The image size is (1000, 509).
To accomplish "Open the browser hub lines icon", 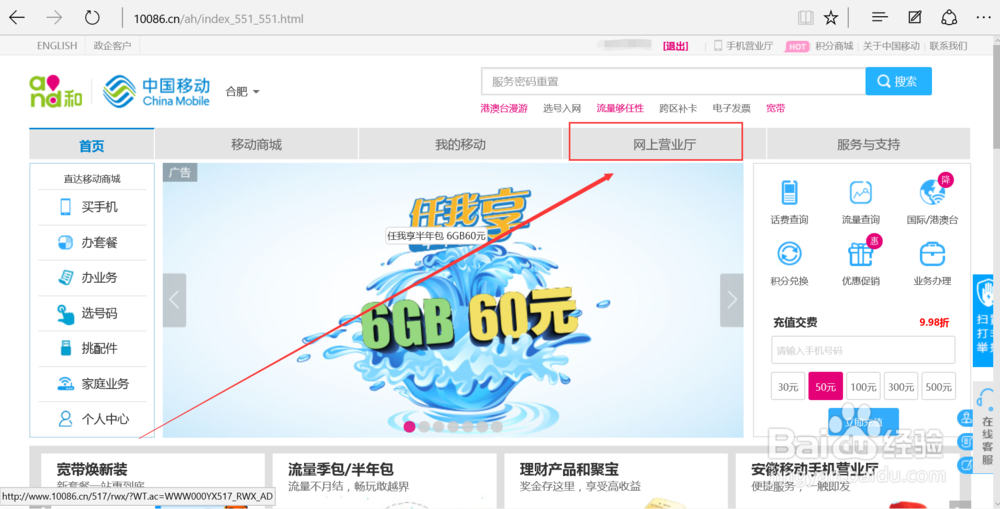I will pyautogui.click(x=880, y=17).
